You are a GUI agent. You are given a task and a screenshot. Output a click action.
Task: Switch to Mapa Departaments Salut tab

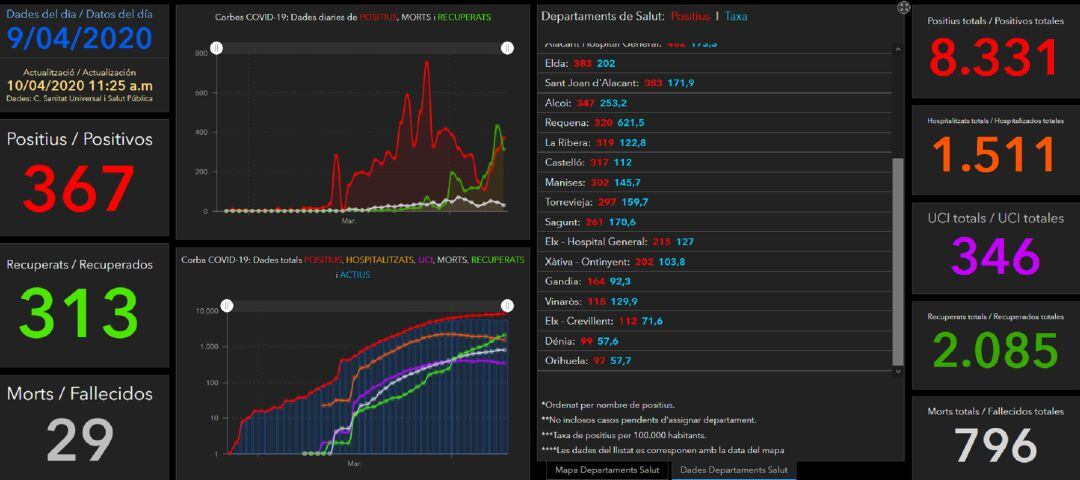tap(607, 469)
